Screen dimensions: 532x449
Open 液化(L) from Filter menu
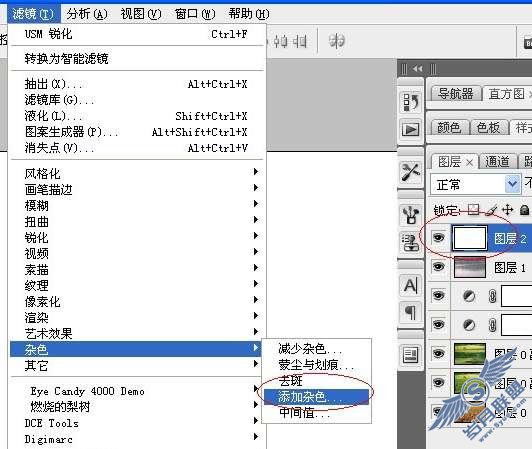[x=136, y=116]
